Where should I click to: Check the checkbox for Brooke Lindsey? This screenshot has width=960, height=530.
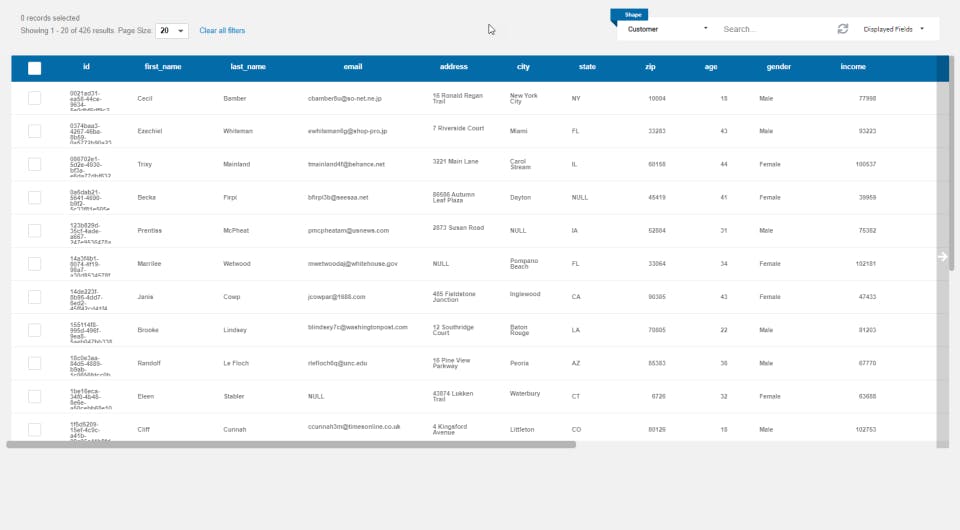[x=34, y=330]
